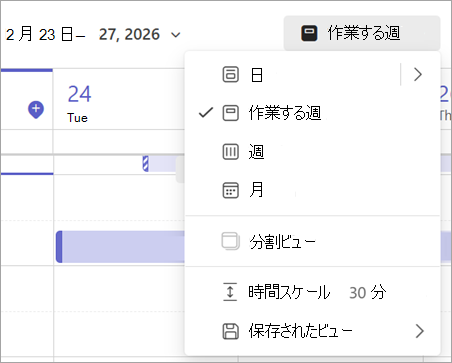
Task: Click the purple location plus pin icon
Action: click(x=36, y=110)
